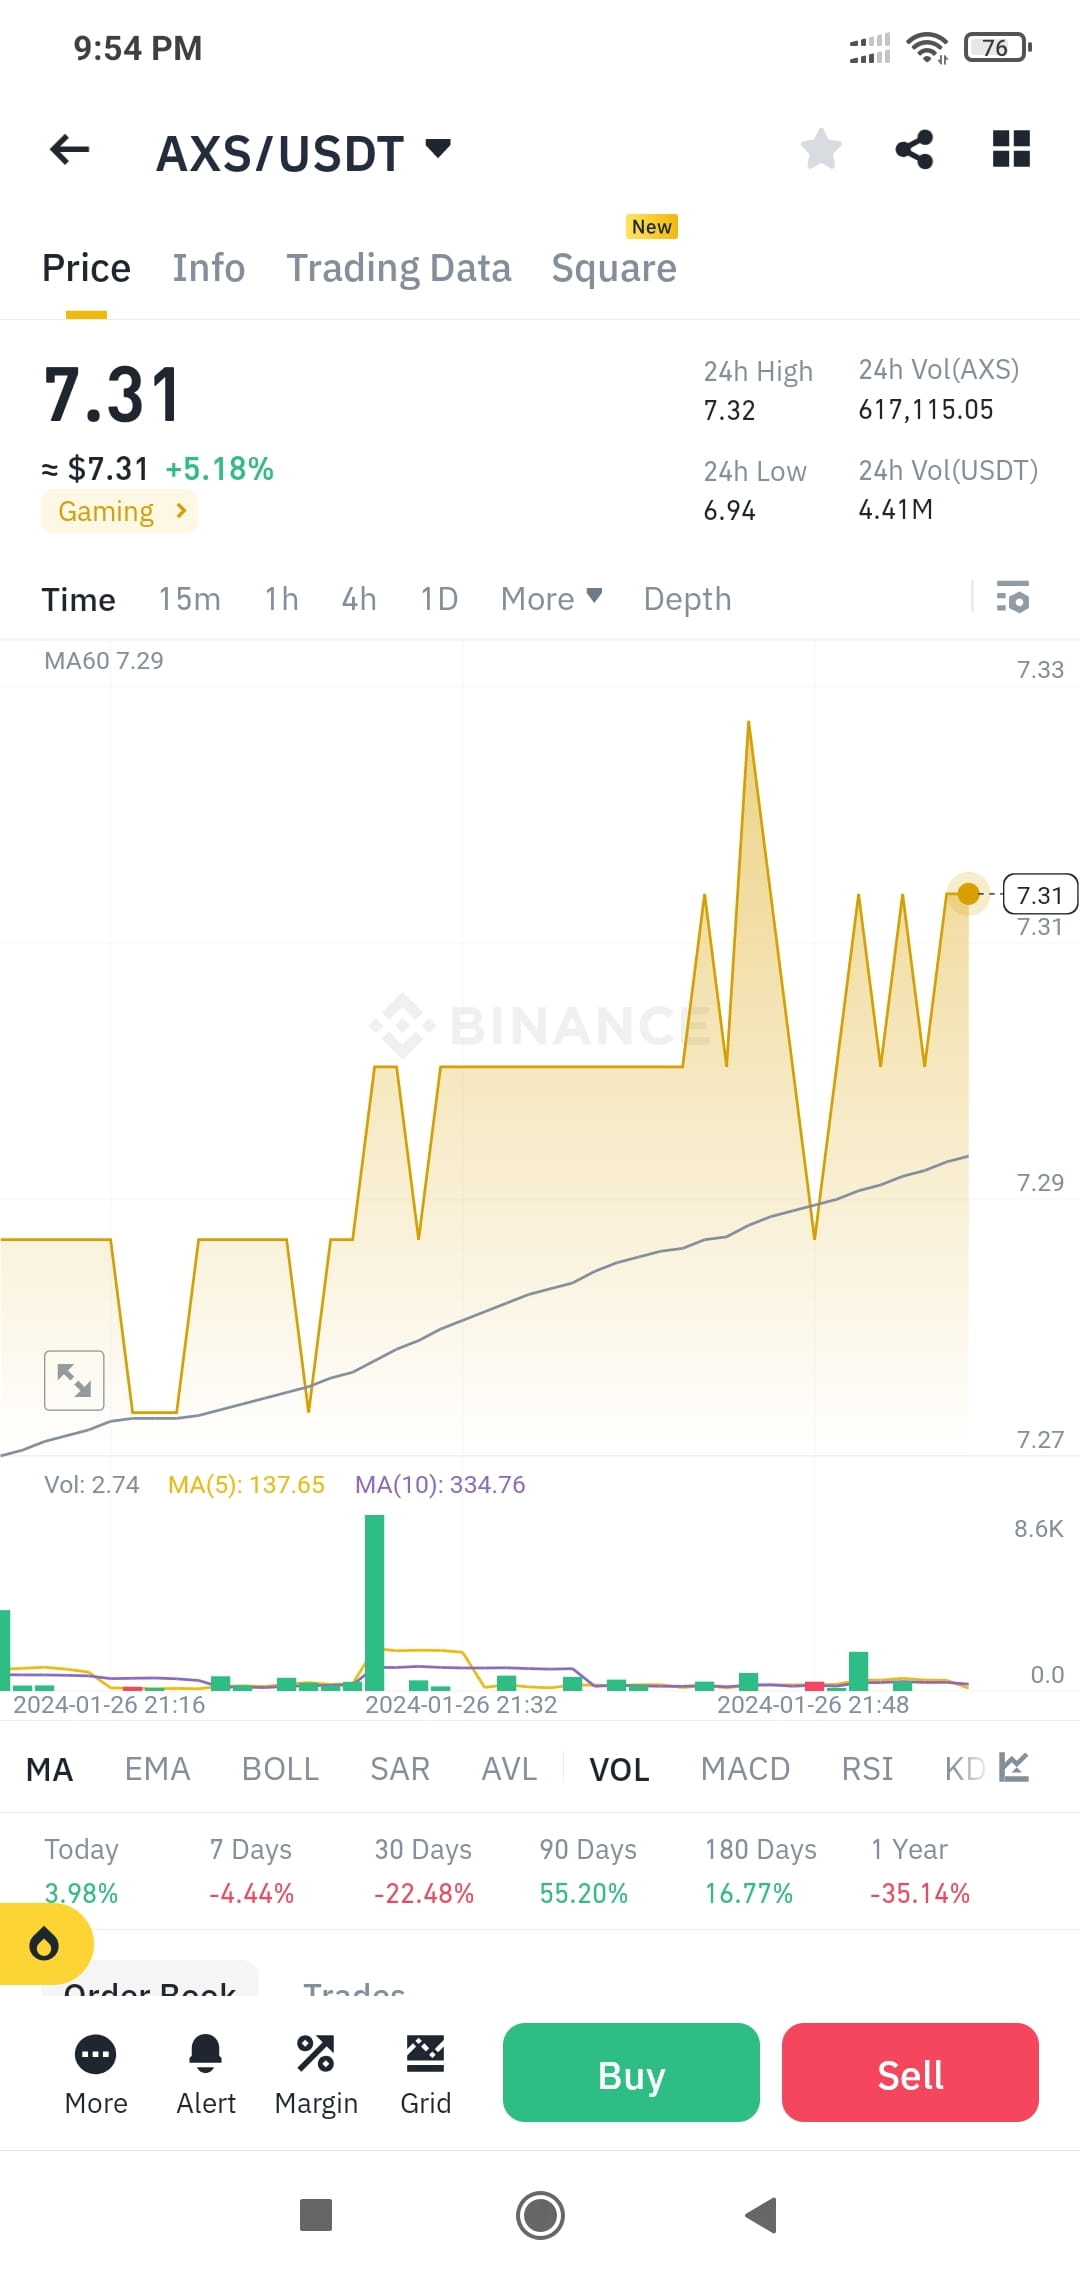Select the 15m timeframe tab
The height and width of the screenshot is (2280, 1080).
coord(189,598)
